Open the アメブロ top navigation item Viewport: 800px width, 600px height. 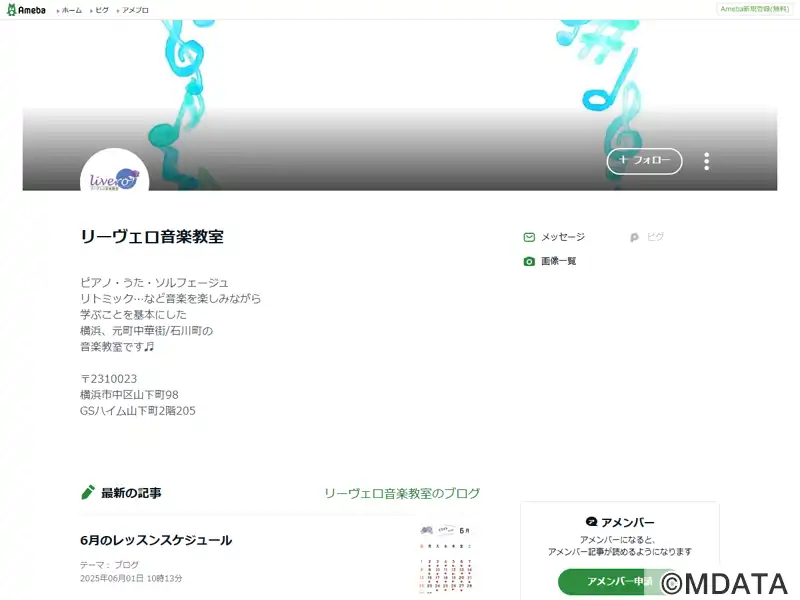[x=135, y=10]
